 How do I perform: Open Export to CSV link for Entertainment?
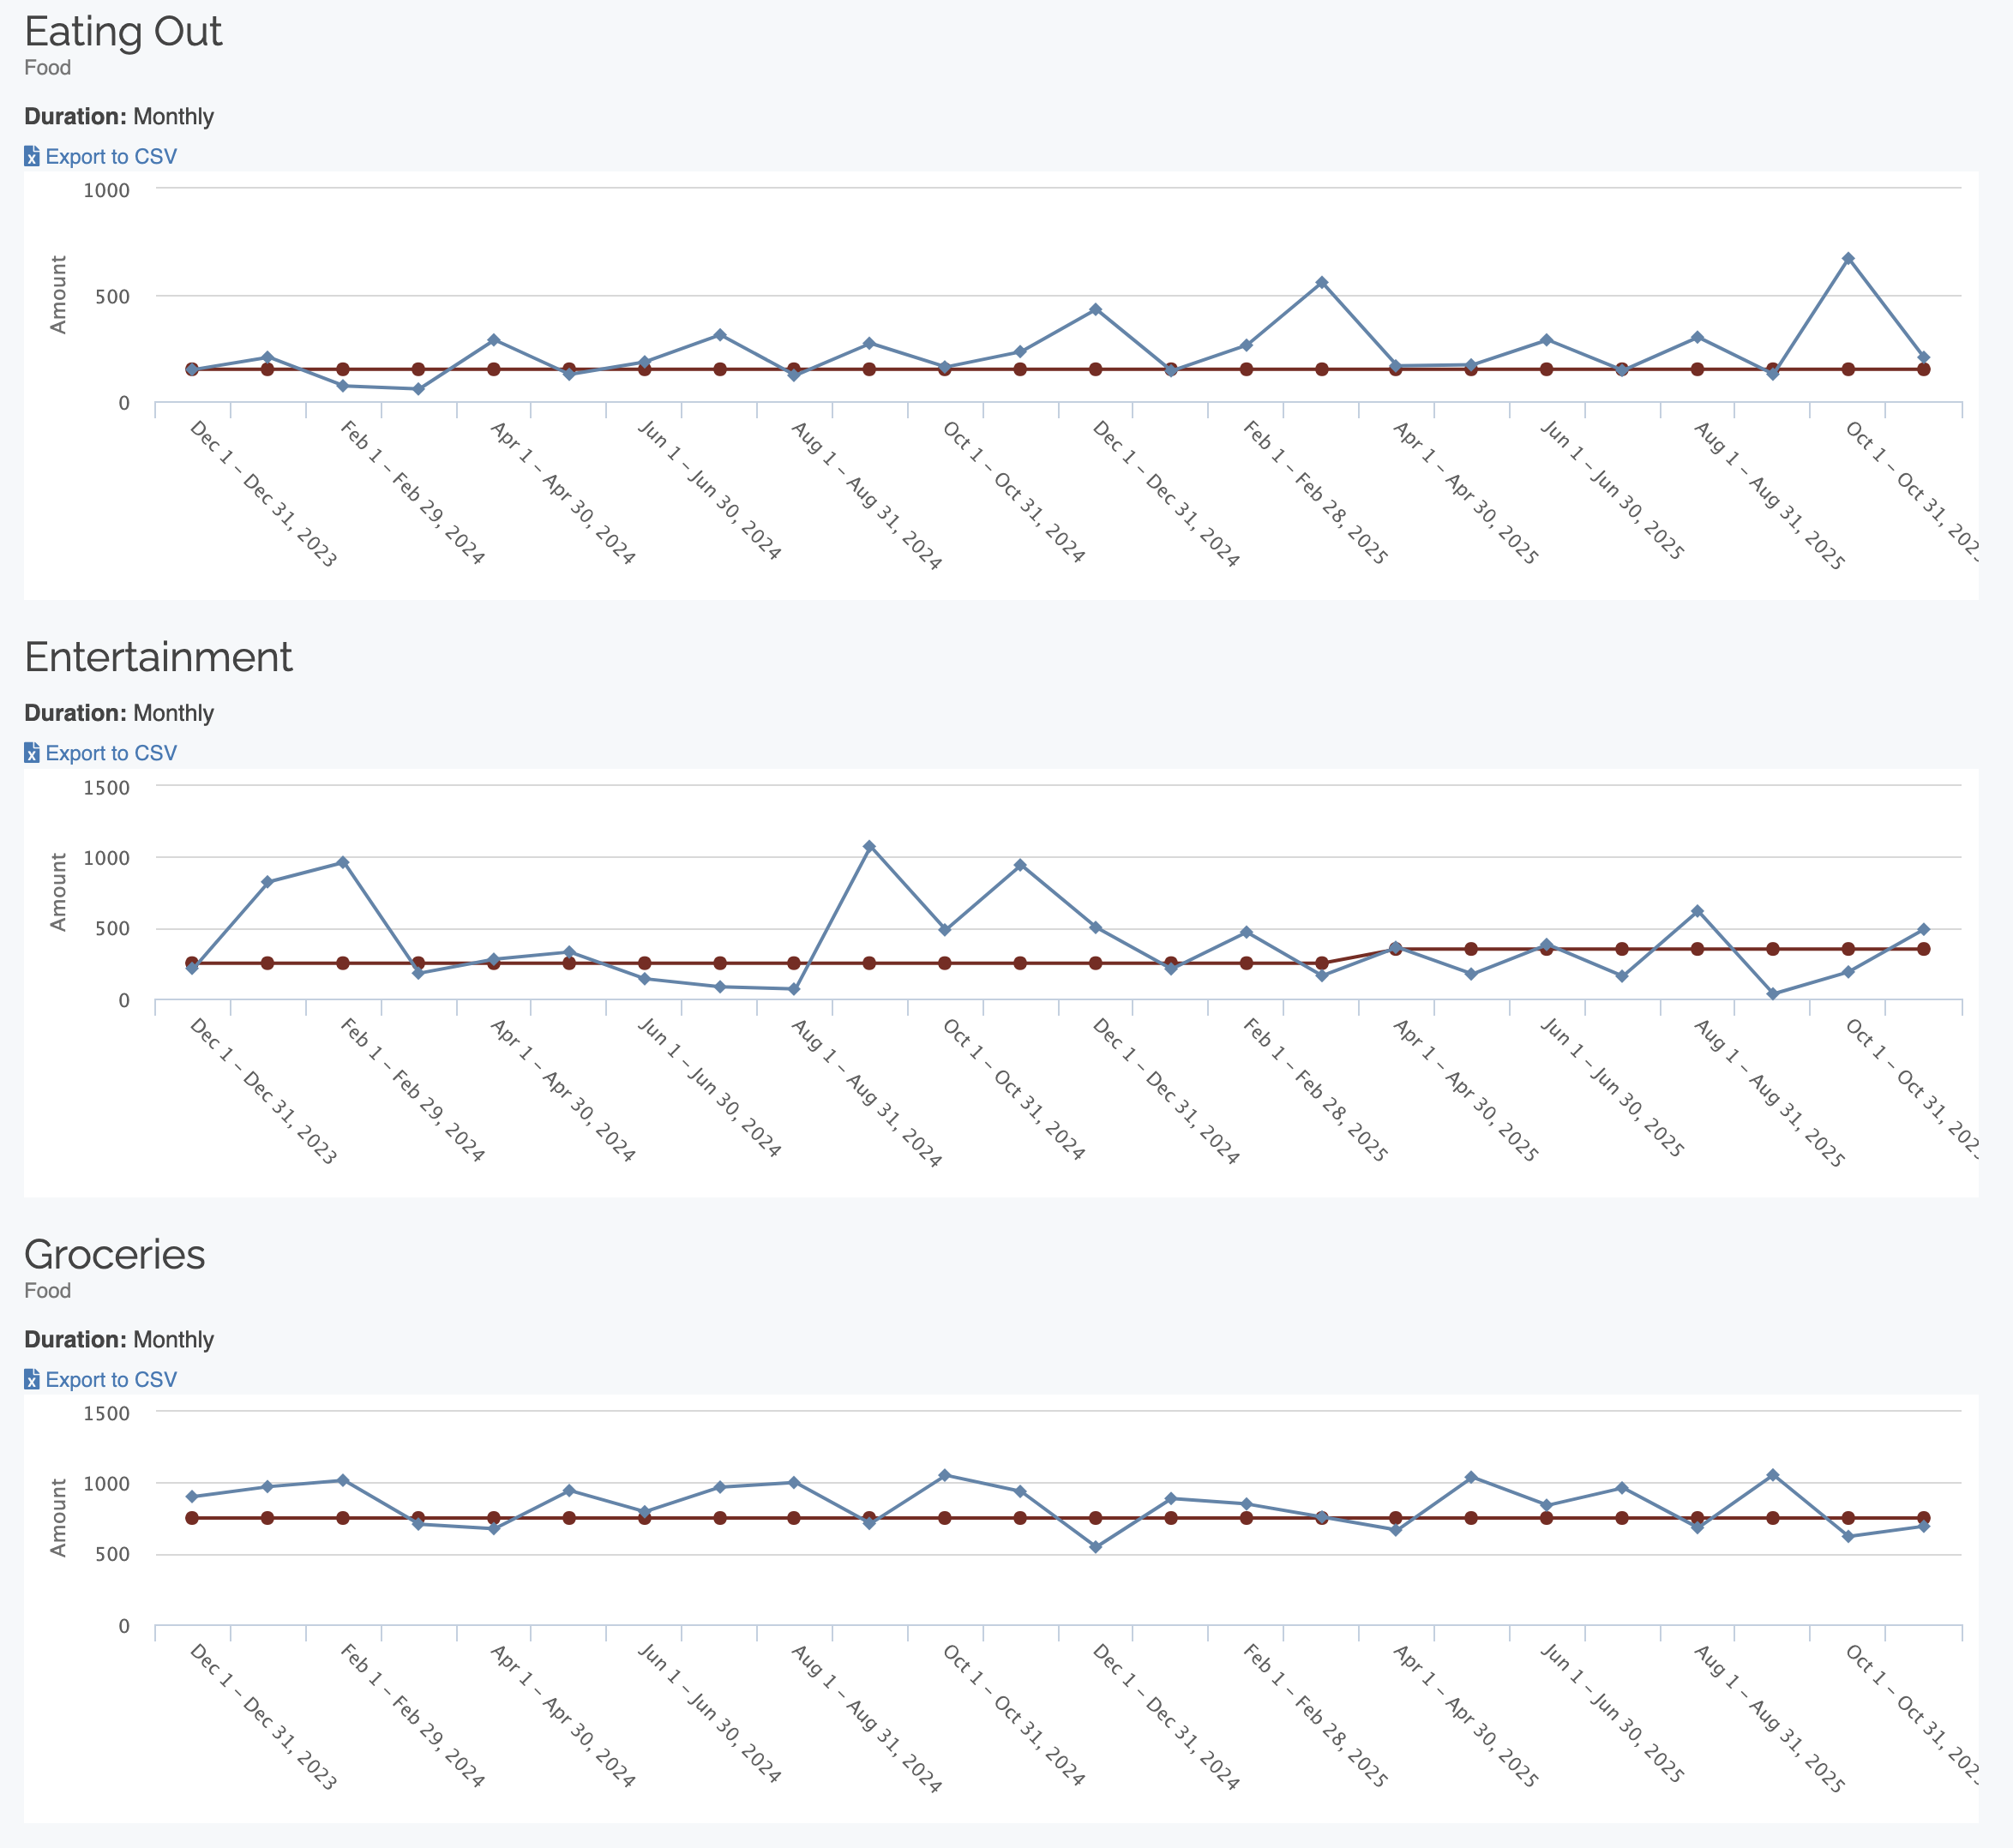pos(111,753)
